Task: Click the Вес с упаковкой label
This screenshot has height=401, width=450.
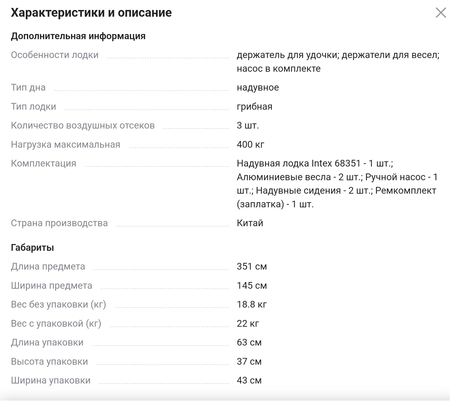Action: pos(56,324)
